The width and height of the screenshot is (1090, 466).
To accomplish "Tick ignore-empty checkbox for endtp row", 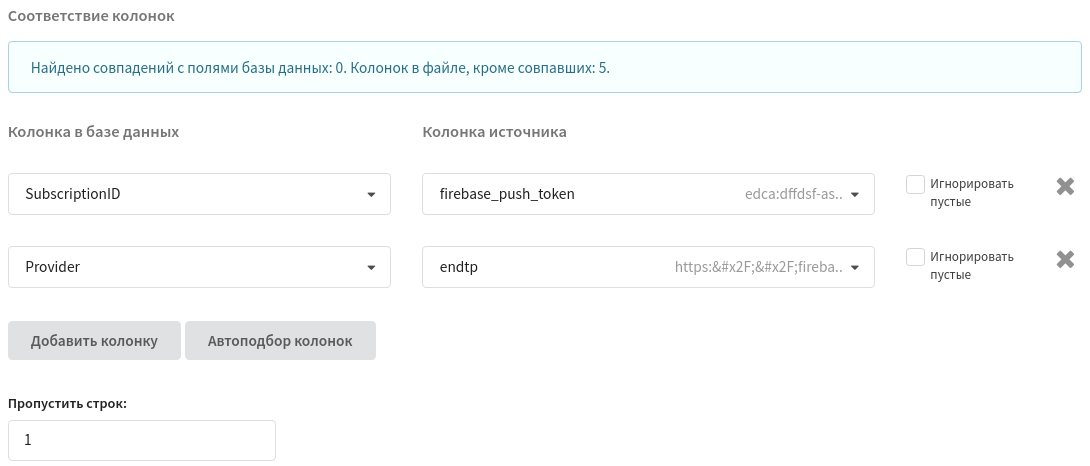I will [x=916, y=257].
